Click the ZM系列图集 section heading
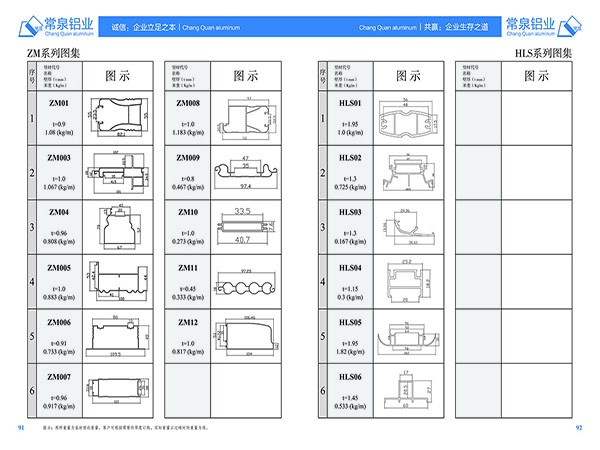This screenshot has width=600, height=450. [x=53, y=53]
